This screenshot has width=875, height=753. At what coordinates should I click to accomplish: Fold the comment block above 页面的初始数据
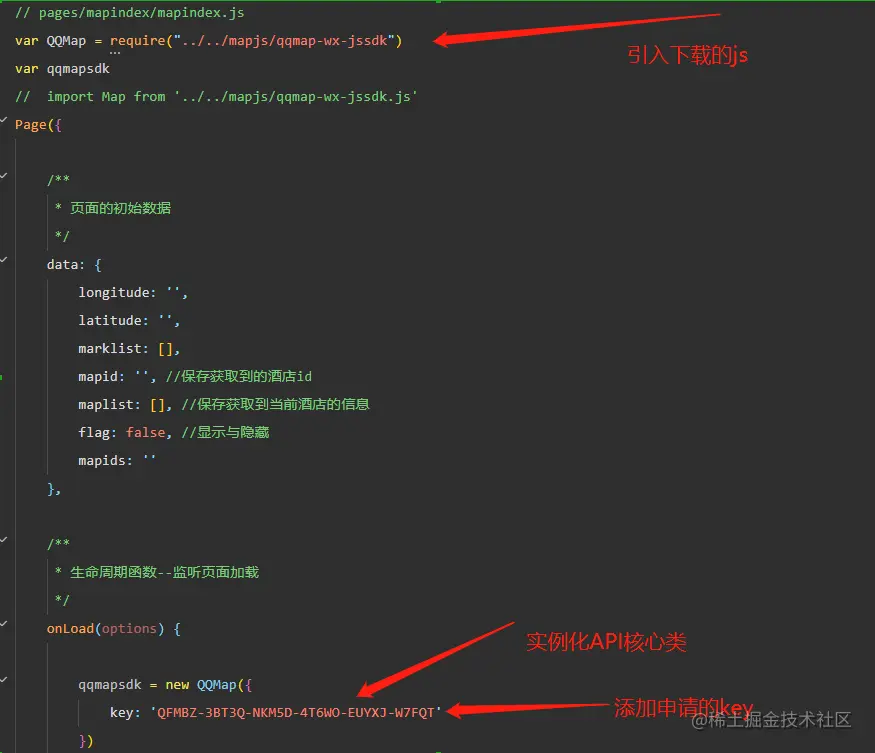coord(3,176)
